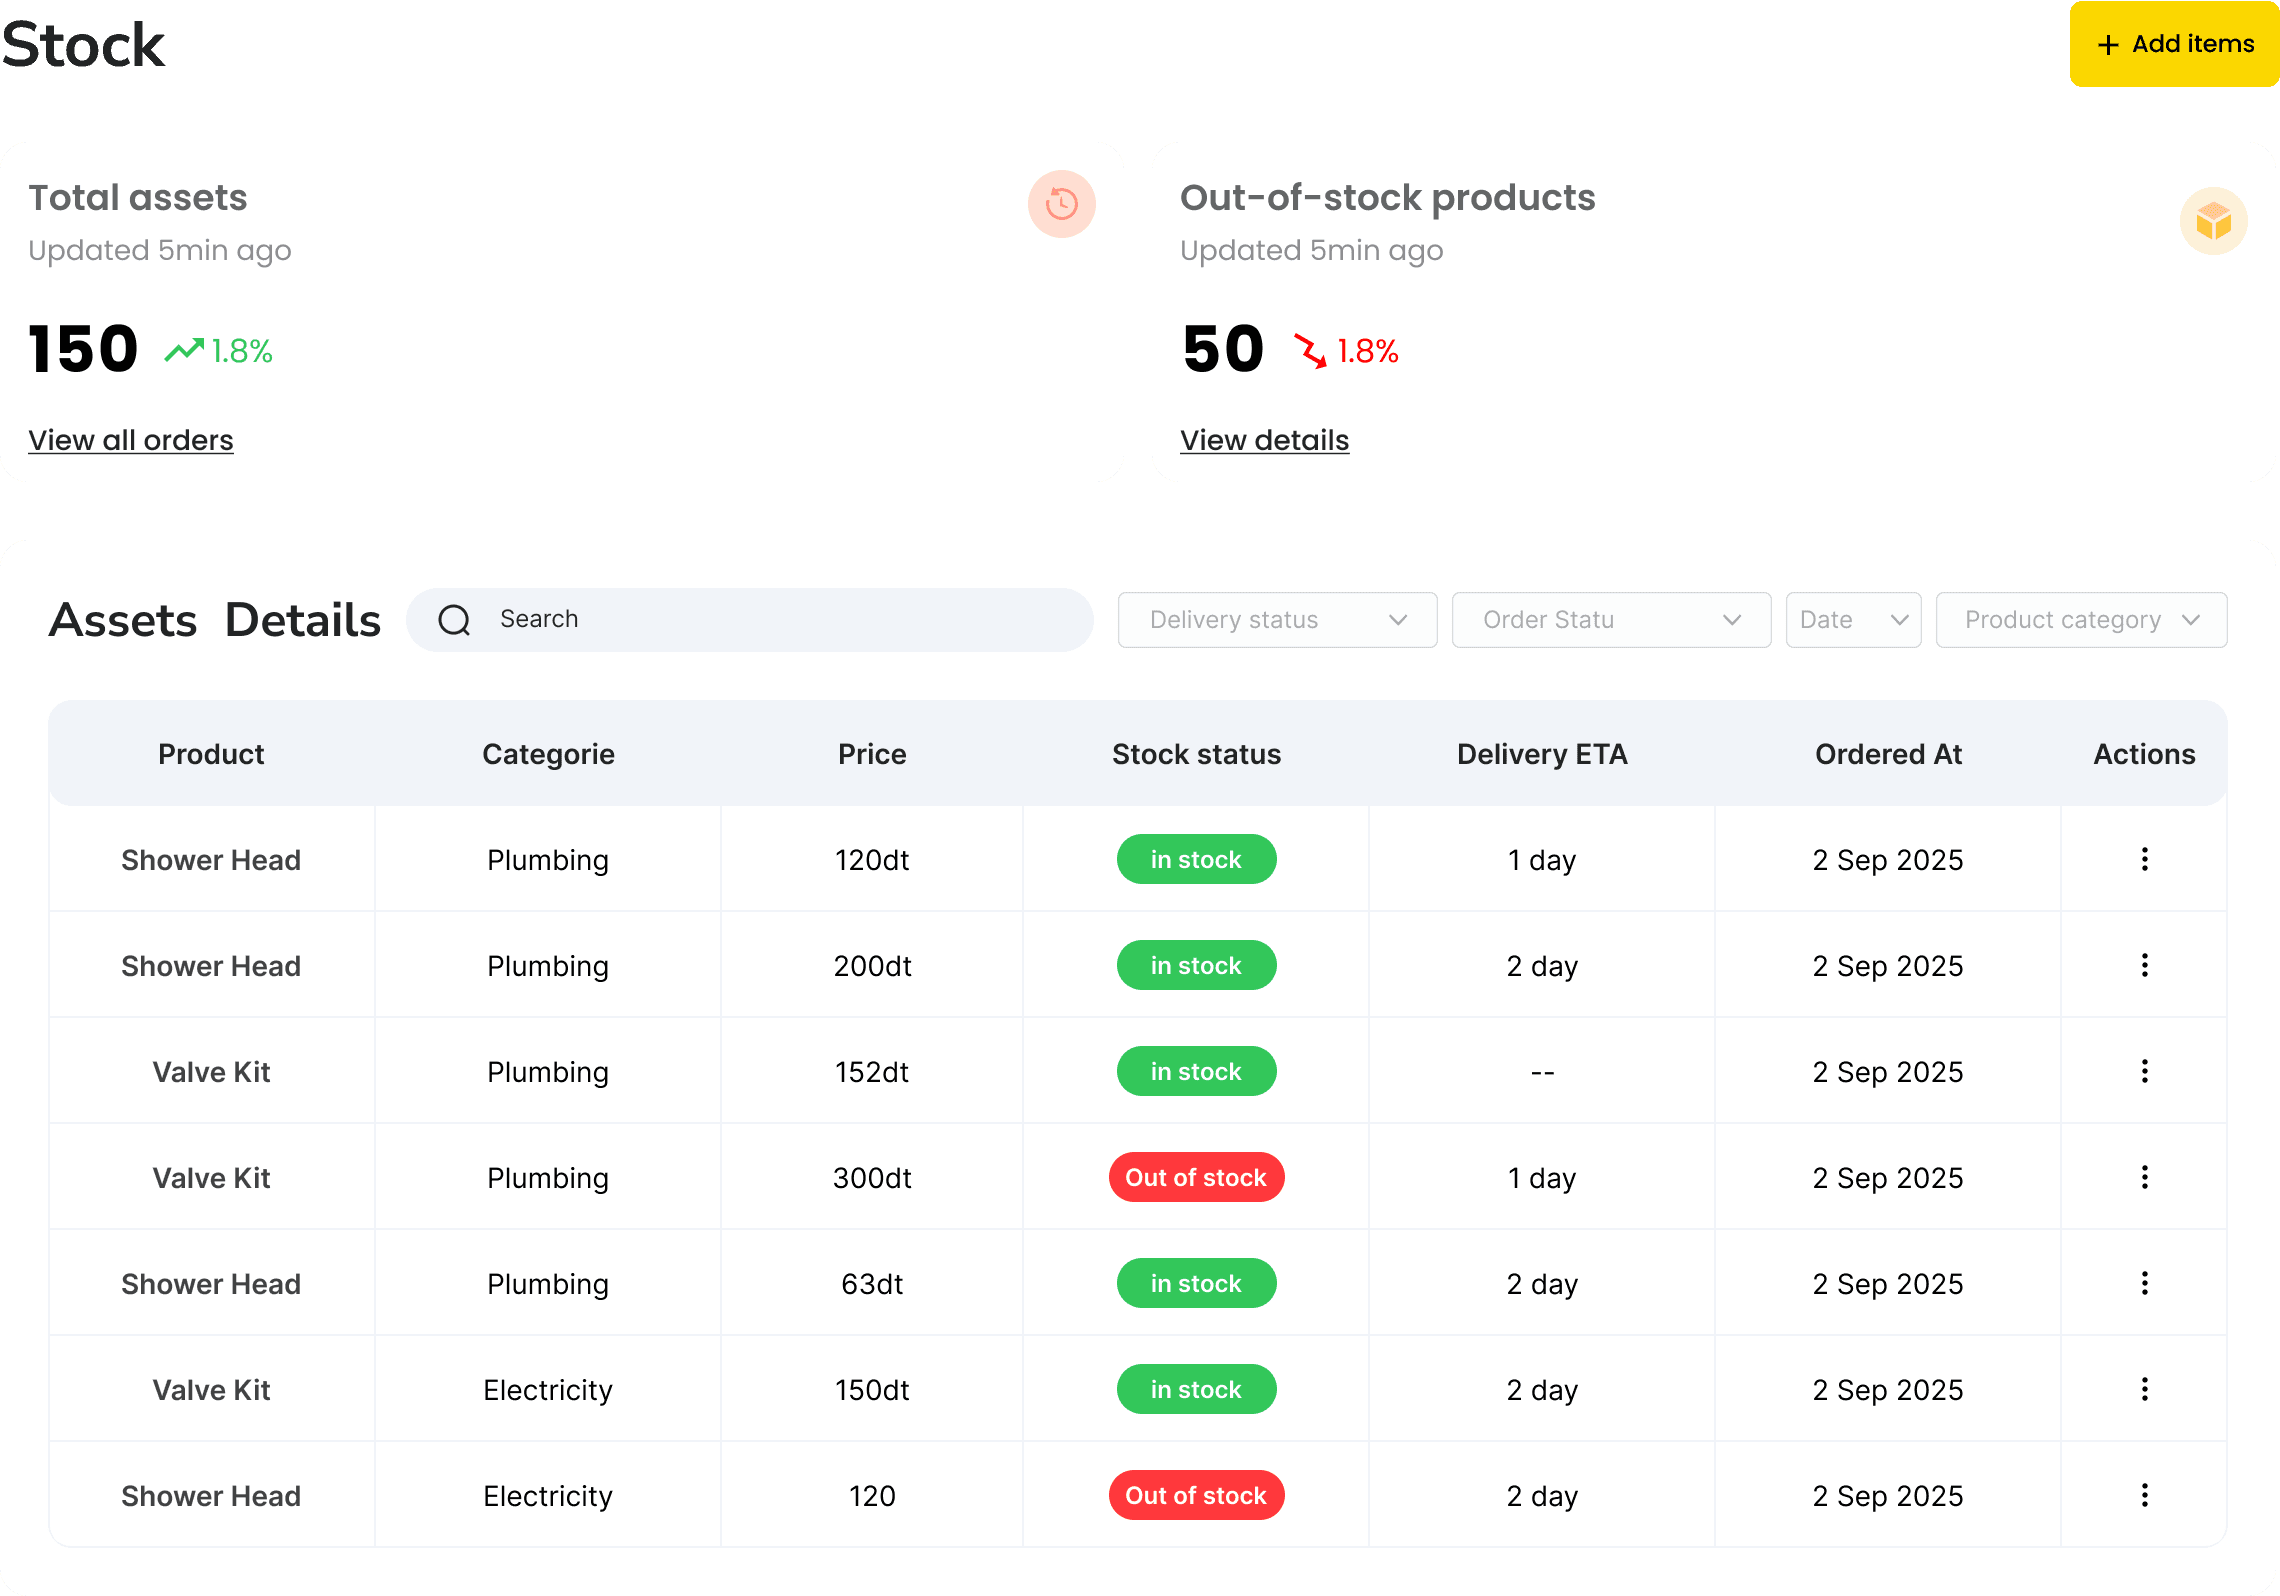Expand the Delivery status dropdown
2280x1596 pixels.
coord(1277,620)
